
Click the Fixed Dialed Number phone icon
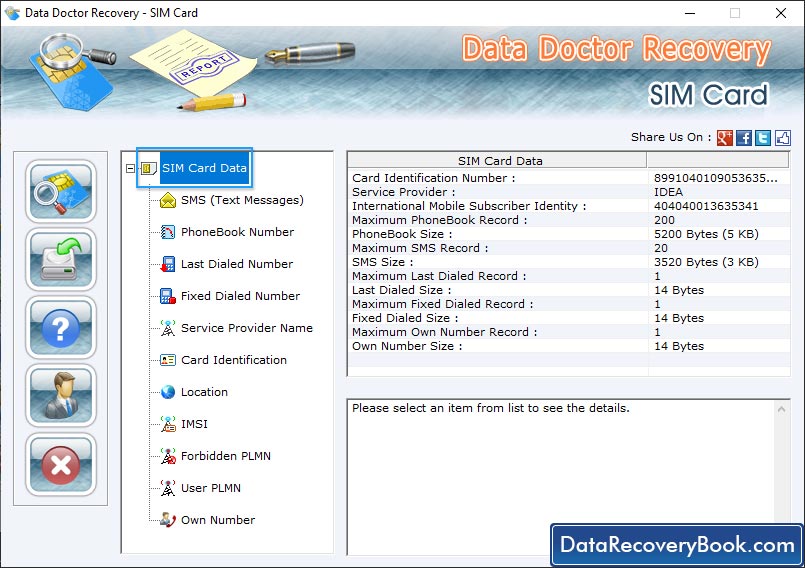168,296
